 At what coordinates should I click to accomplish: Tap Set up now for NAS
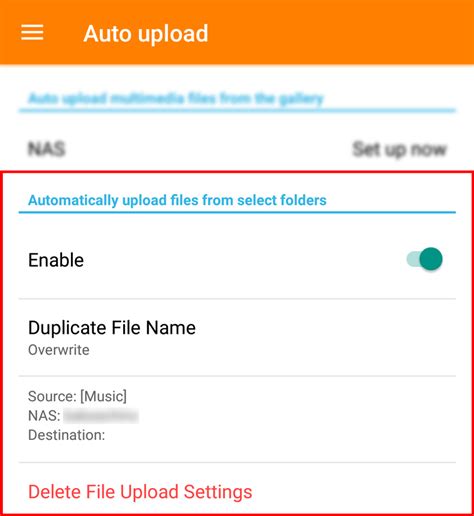click(x=399, y=149)
